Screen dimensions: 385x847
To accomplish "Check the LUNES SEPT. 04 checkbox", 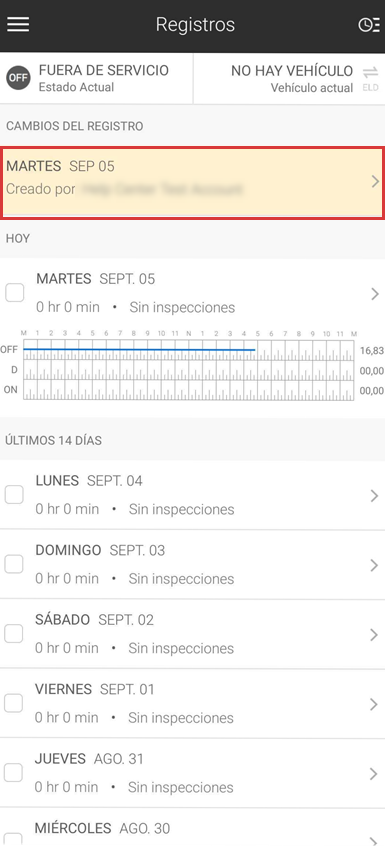I will (14, 495).
